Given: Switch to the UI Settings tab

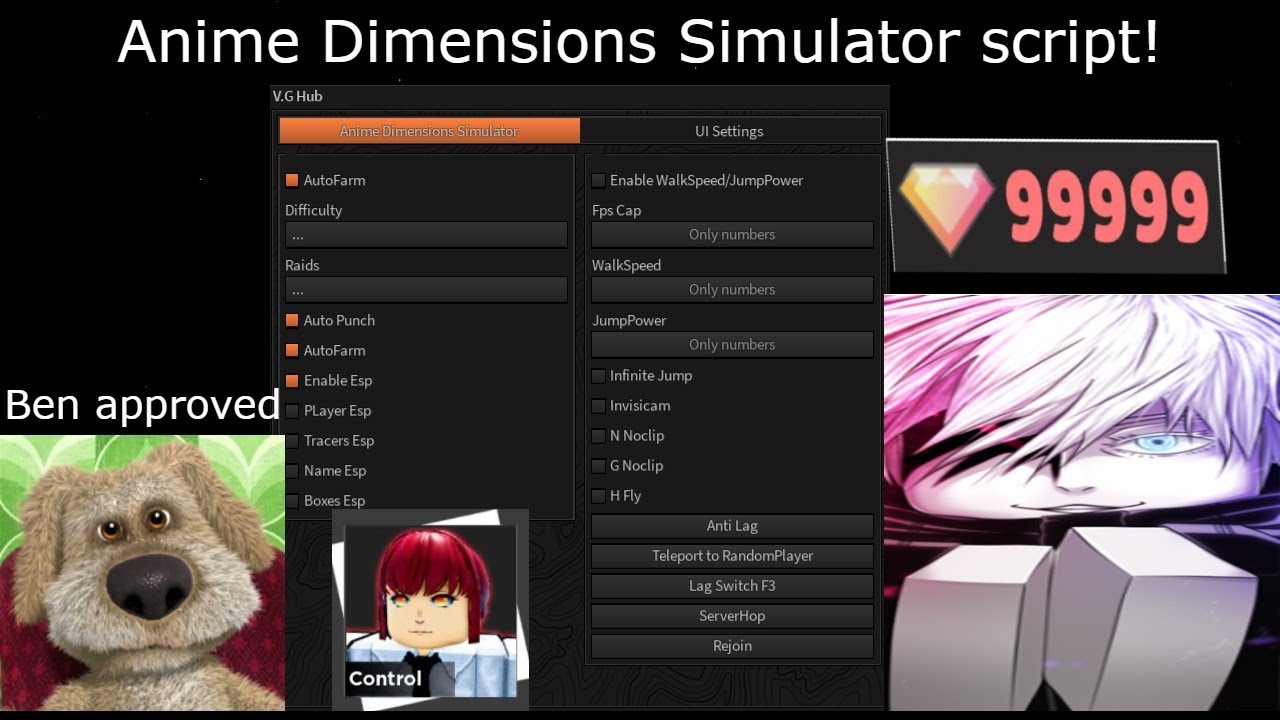Looking at the screenshot, I should click(730, 131).
